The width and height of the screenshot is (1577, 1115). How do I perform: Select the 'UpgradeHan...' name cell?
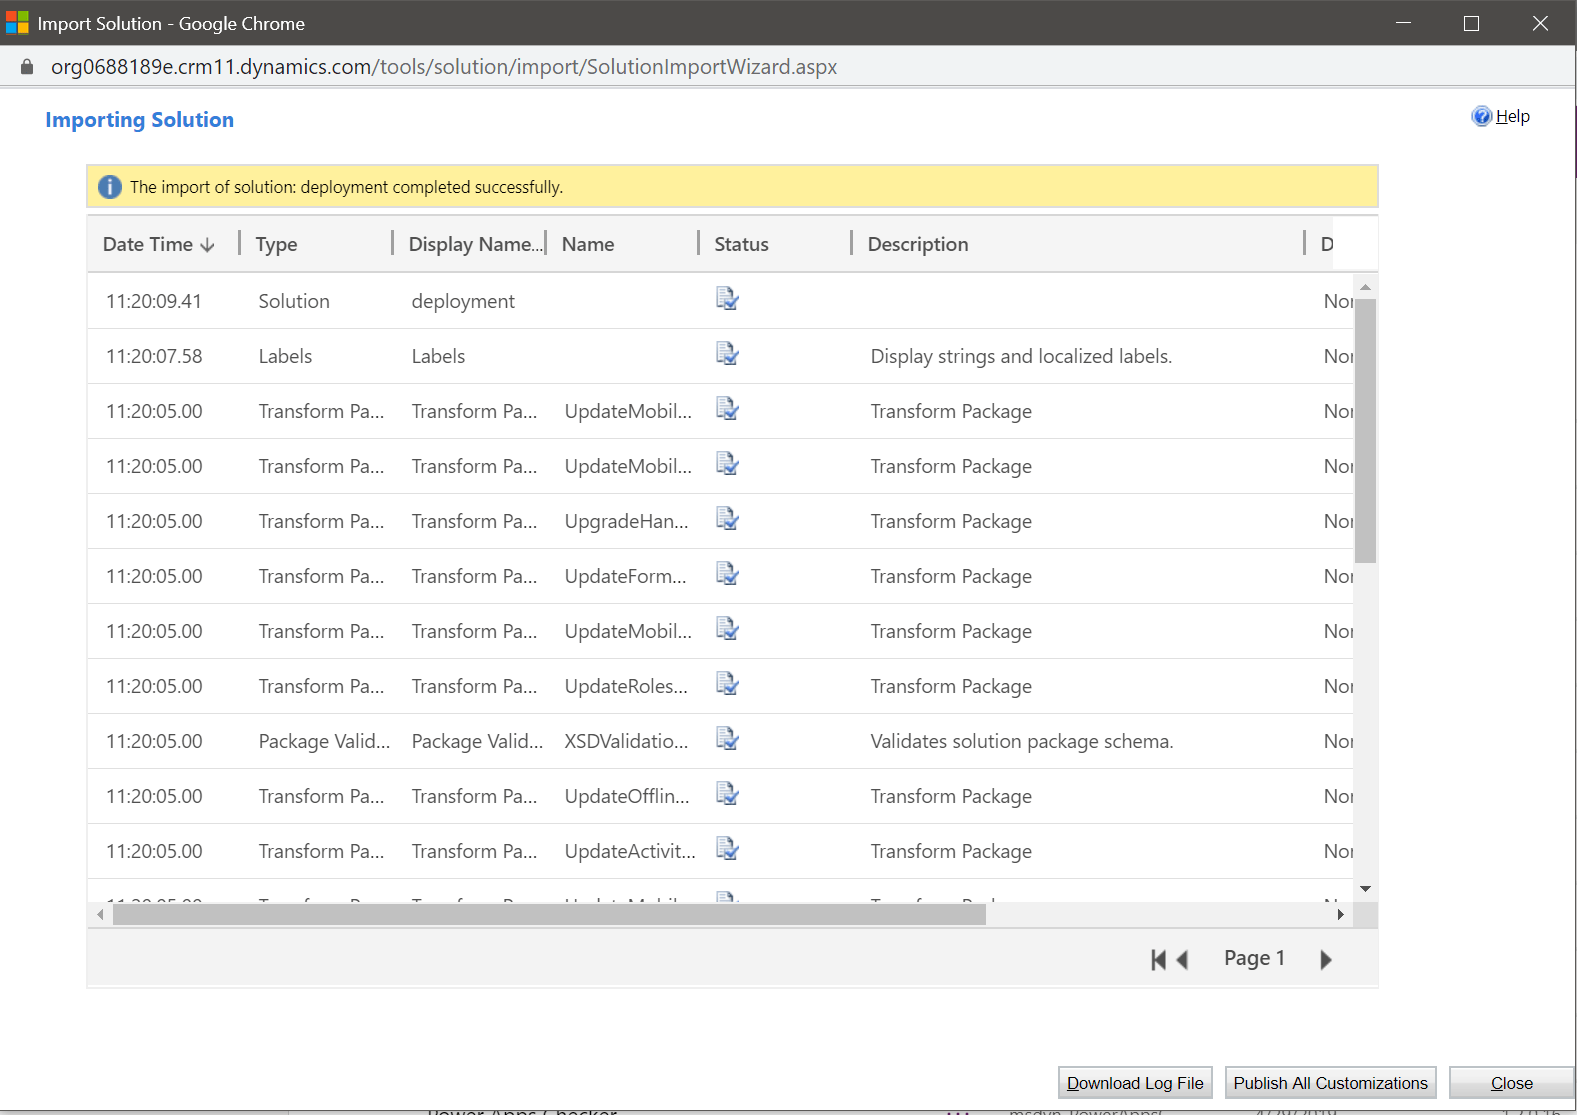(627, 521)
